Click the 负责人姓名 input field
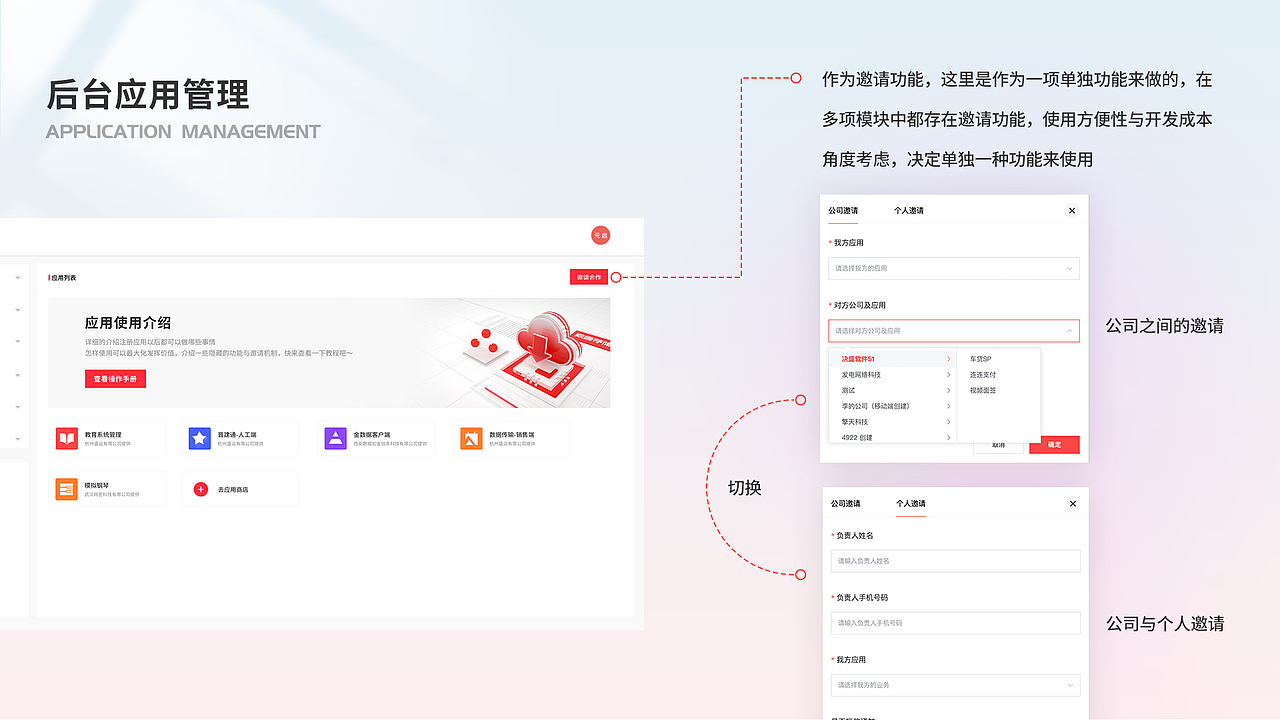1280x720 pixels. [x=955, y=561]
